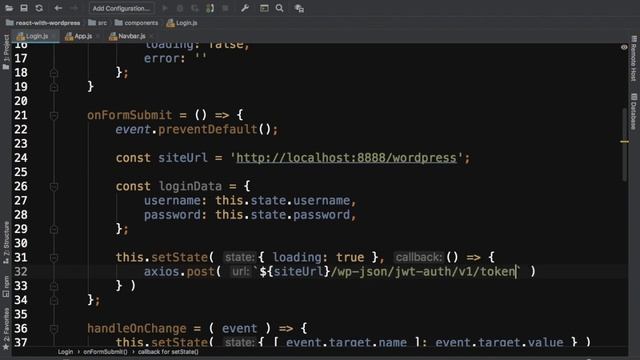Click the Login breadcrumb in bottom bar

point(65,352)
